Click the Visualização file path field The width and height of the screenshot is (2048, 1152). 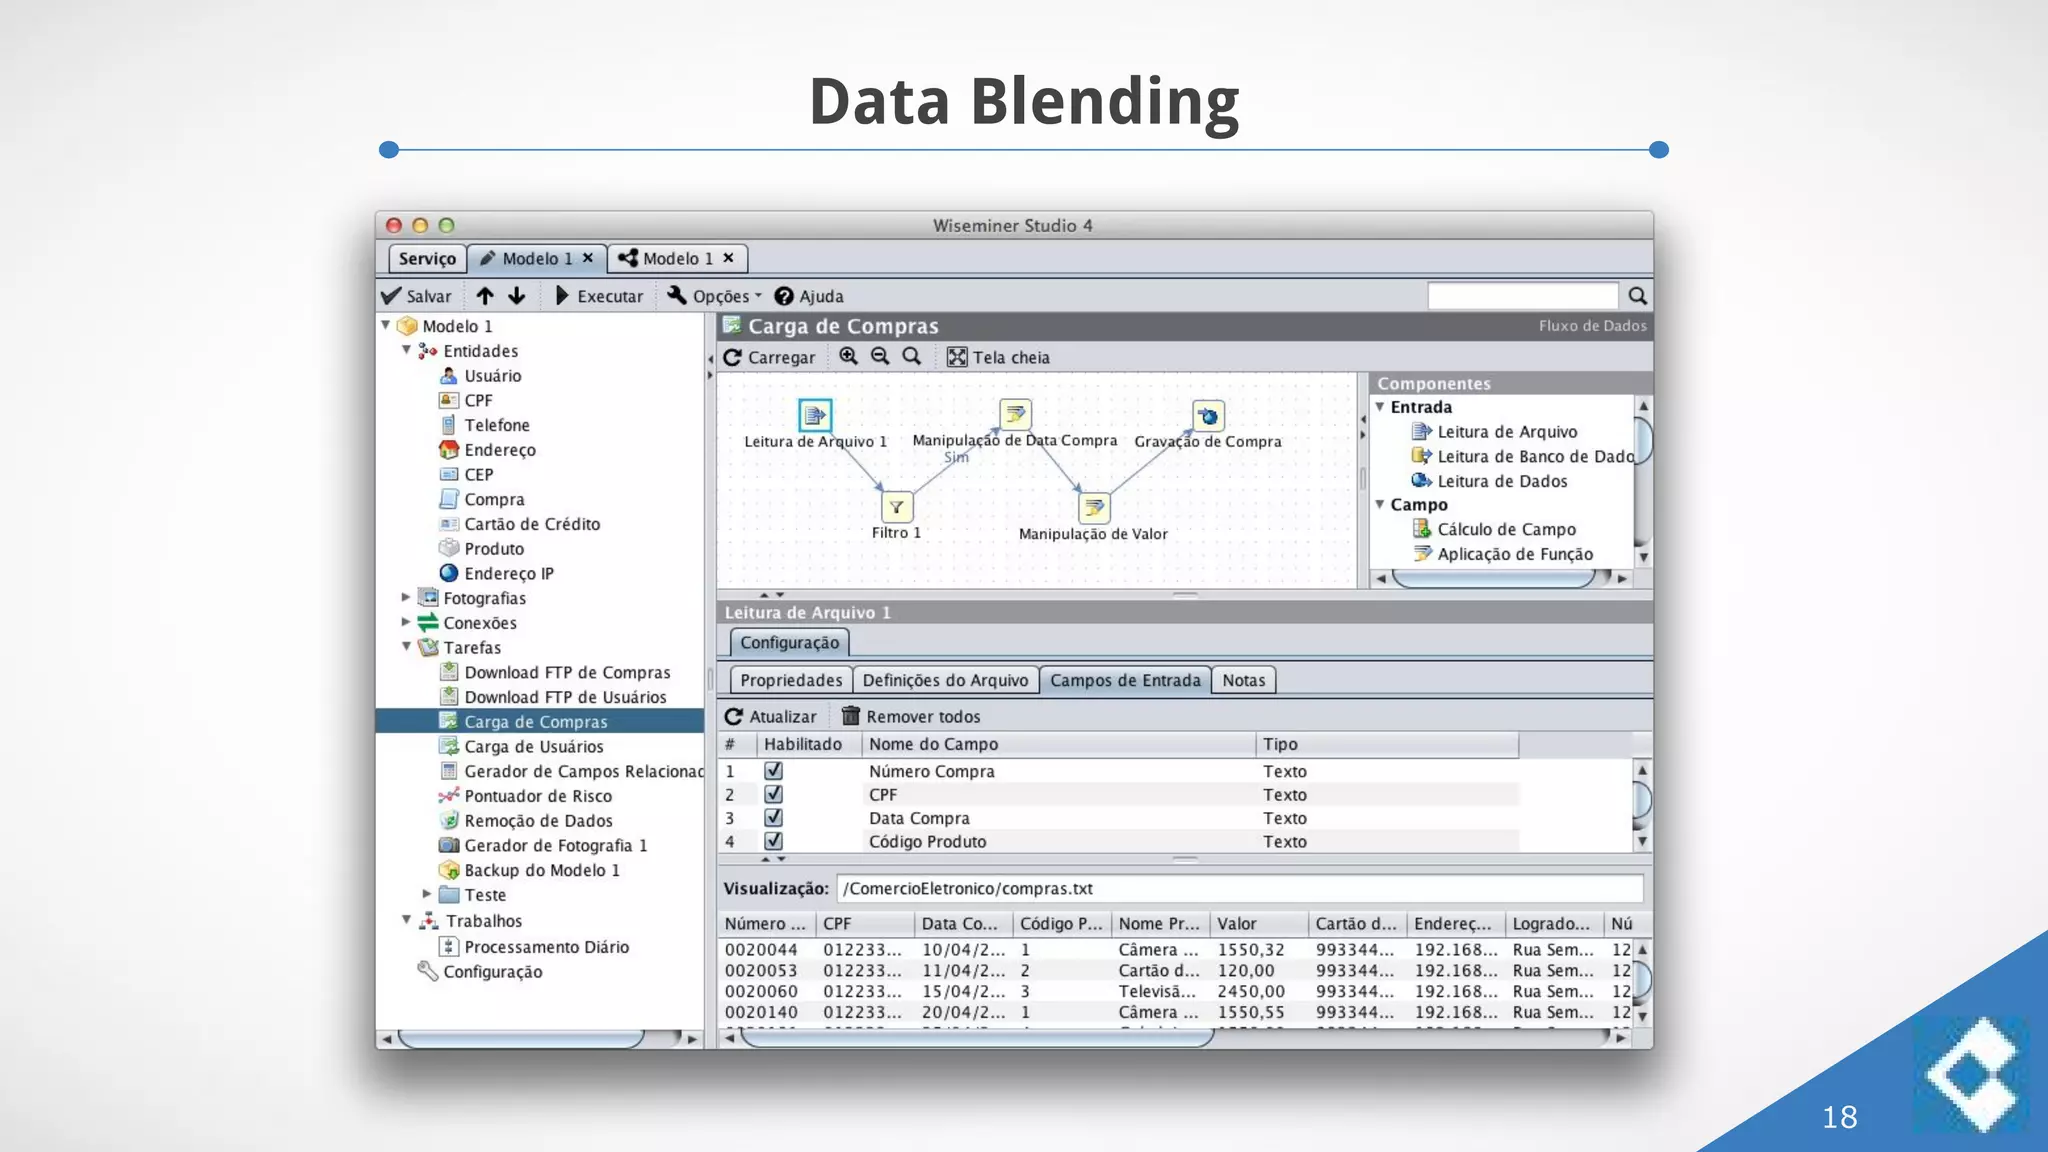tap(1239, 888)
